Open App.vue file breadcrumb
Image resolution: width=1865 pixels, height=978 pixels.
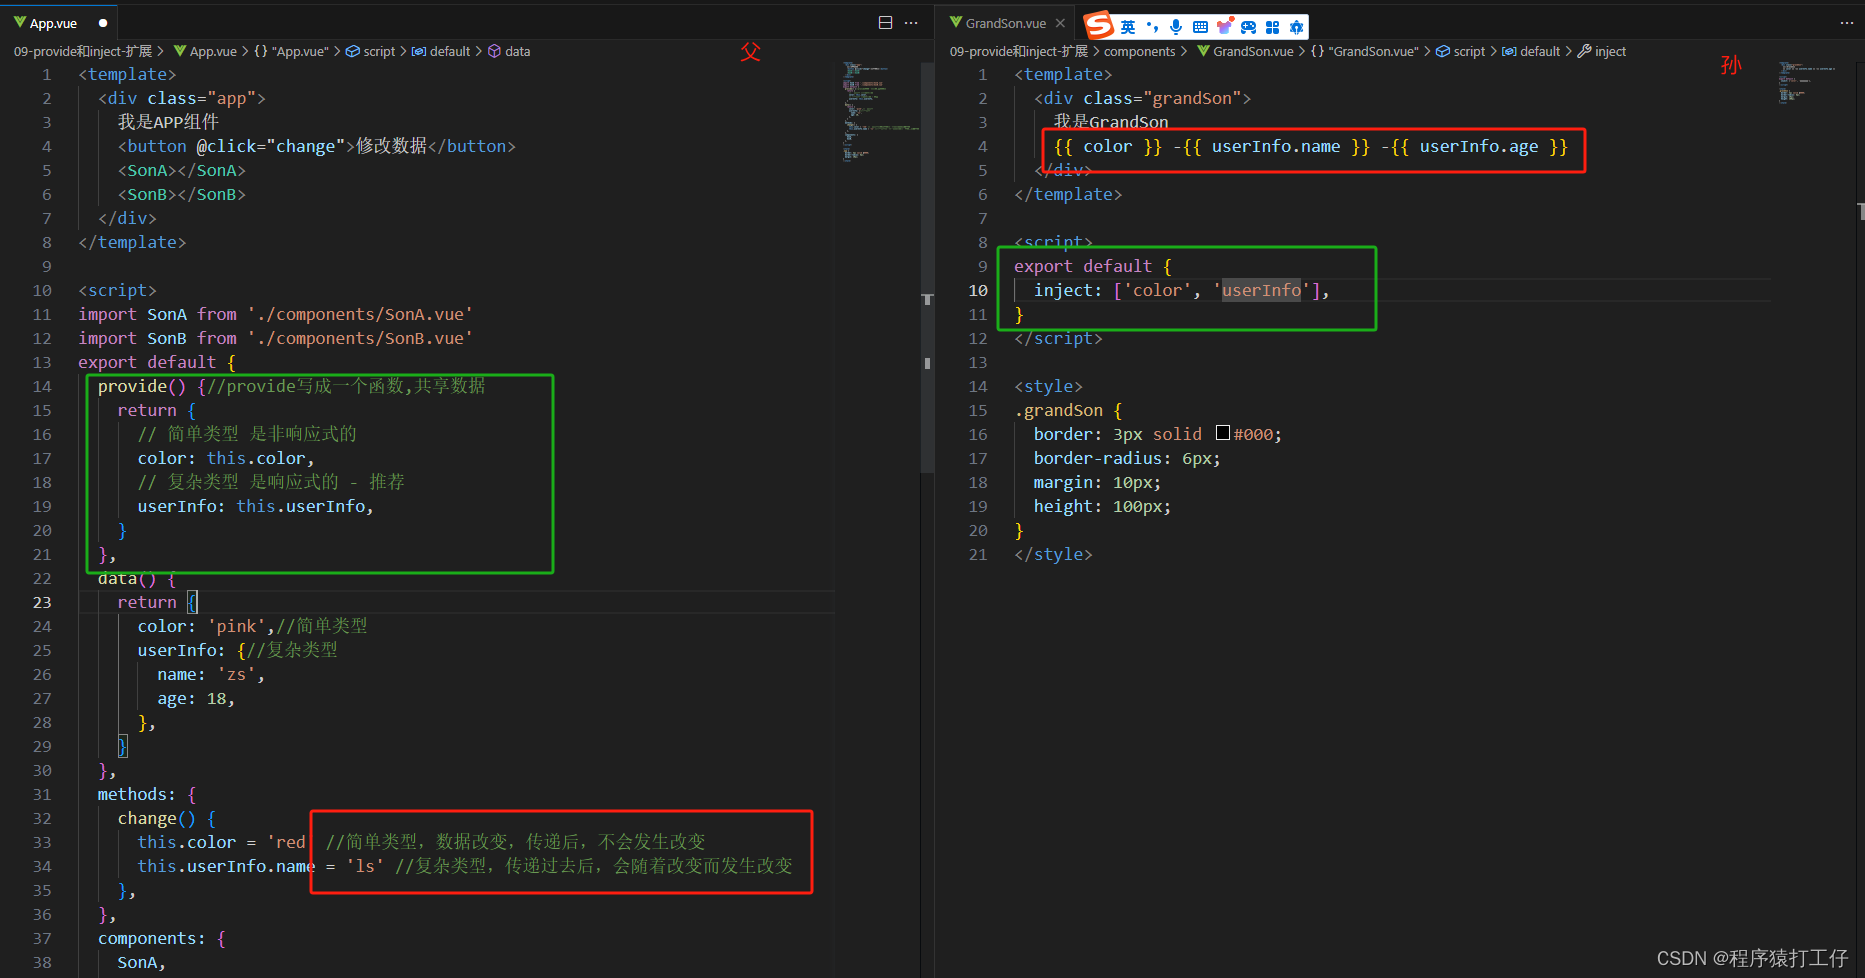[205, 51]
